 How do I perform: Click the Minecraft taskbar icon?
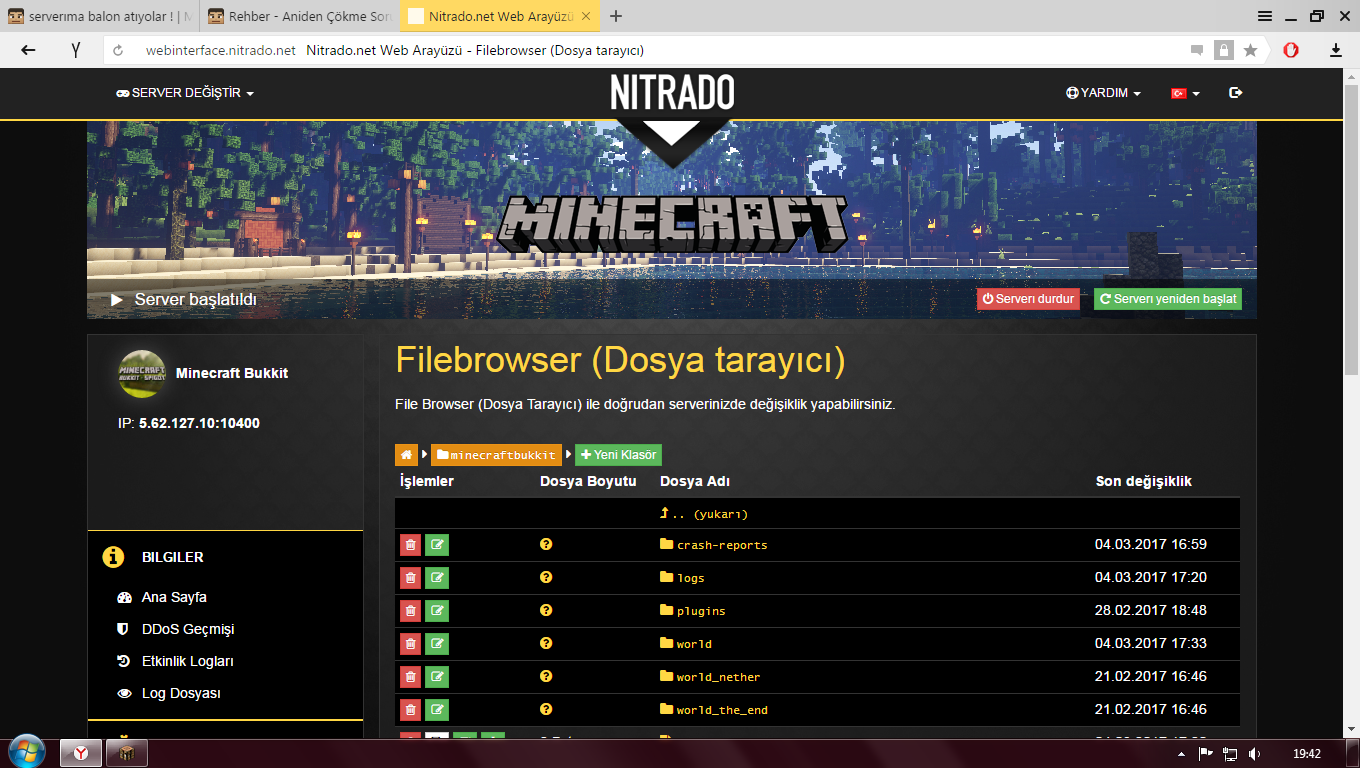[x=127, y=753]
